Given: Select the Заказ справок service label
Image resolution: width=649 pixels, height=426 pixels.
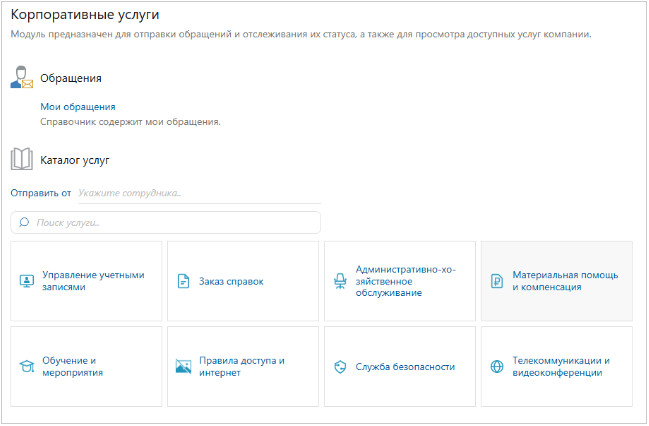Looking at the screenshot, I should coord(231,281).
